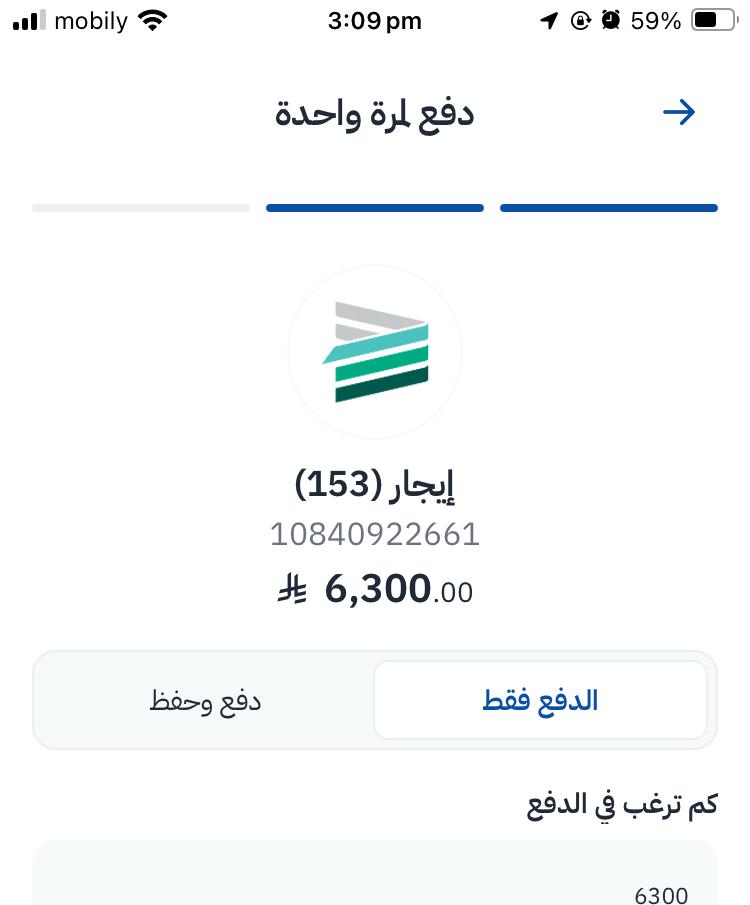
Task: Select the الدفع فقط option
Action: pos(540,700)
